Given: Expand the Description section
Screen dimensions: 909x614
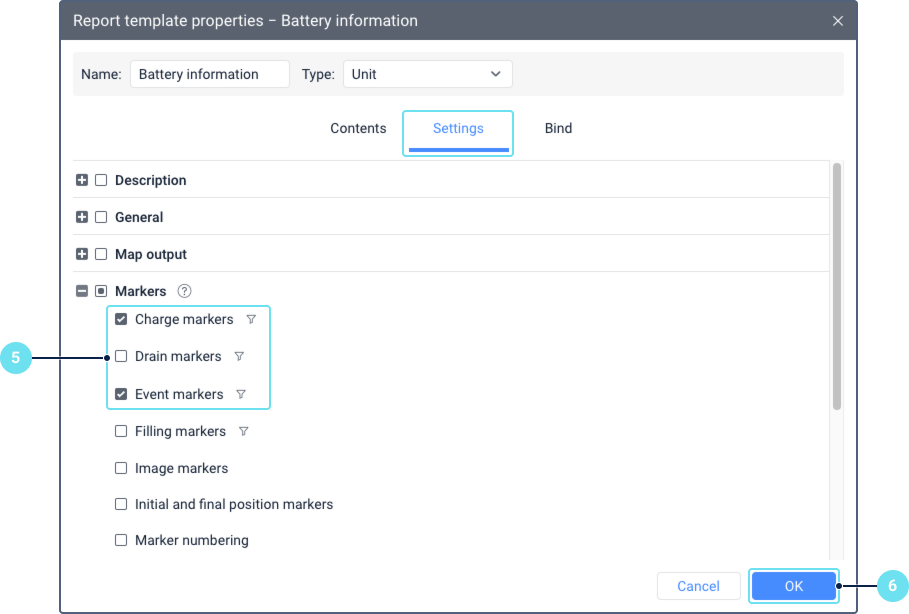Looking at the screenshot, I should 82,181.
